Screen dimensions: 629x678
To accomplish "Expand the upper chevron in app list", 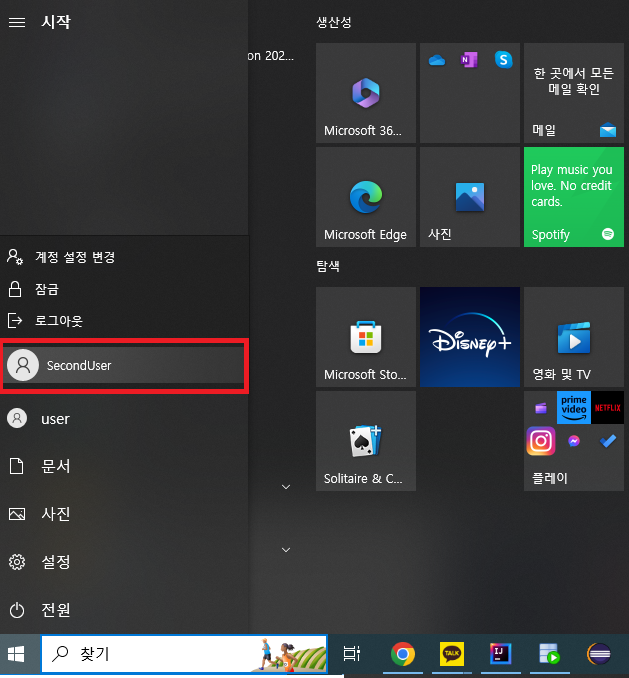I will (286, 487).
